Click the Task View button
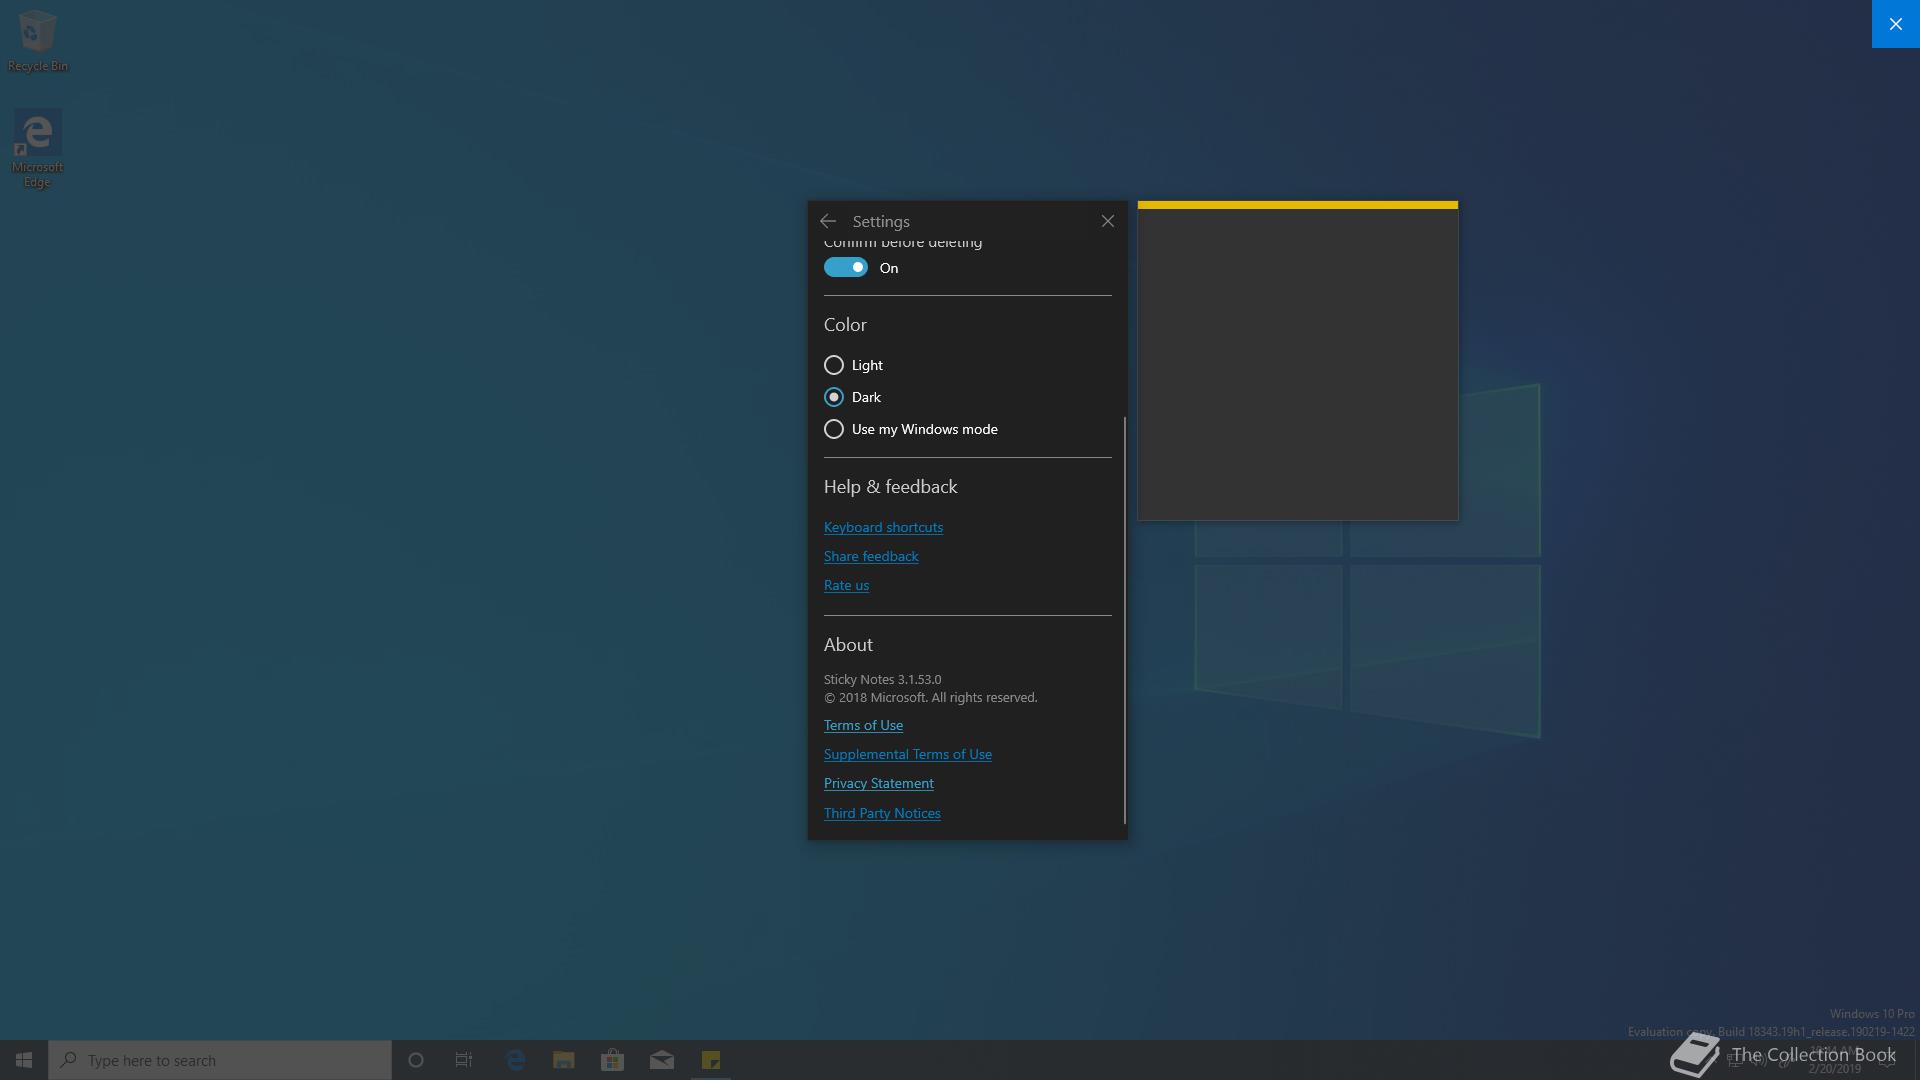1920x1080 pixels. (x=464, y=1060)
